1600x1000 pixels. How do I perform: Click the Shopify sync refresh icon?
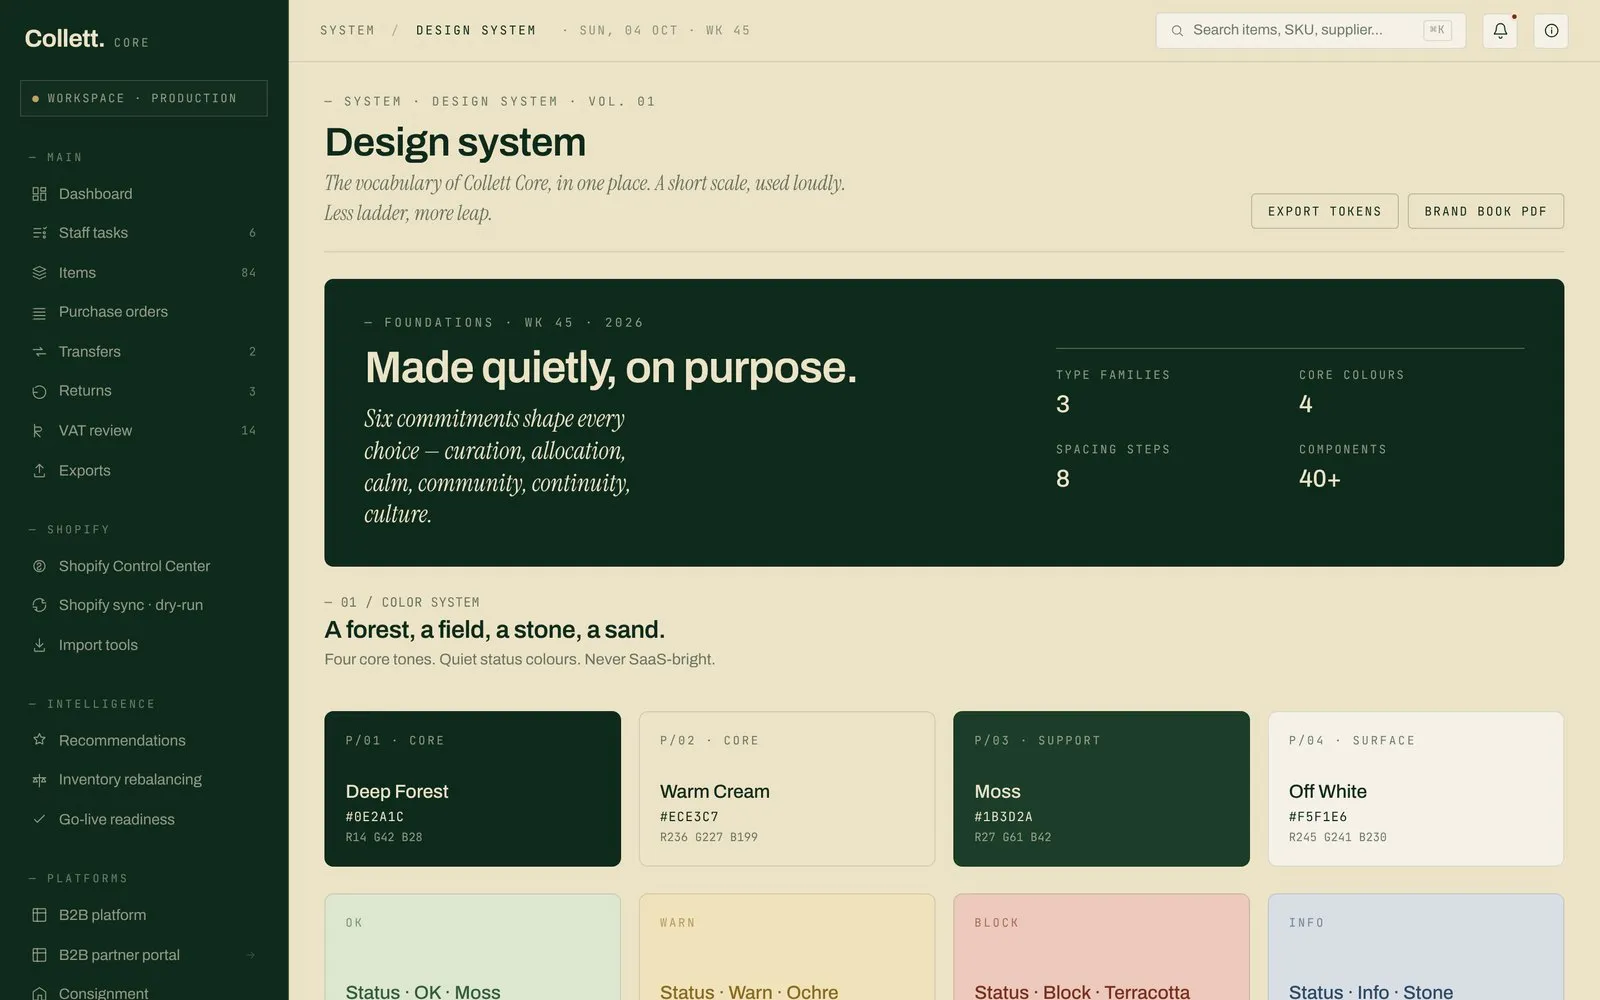(39, 605)
